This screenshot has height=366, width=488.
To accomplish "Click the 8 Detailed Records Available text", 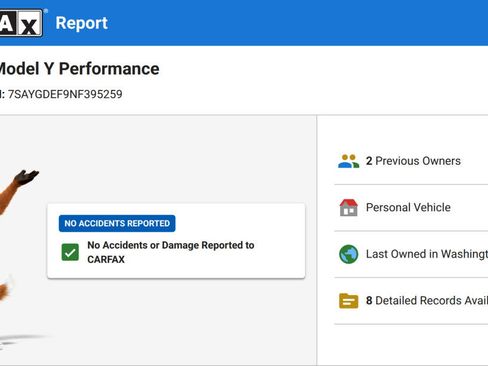I will [x=427, y=301].
